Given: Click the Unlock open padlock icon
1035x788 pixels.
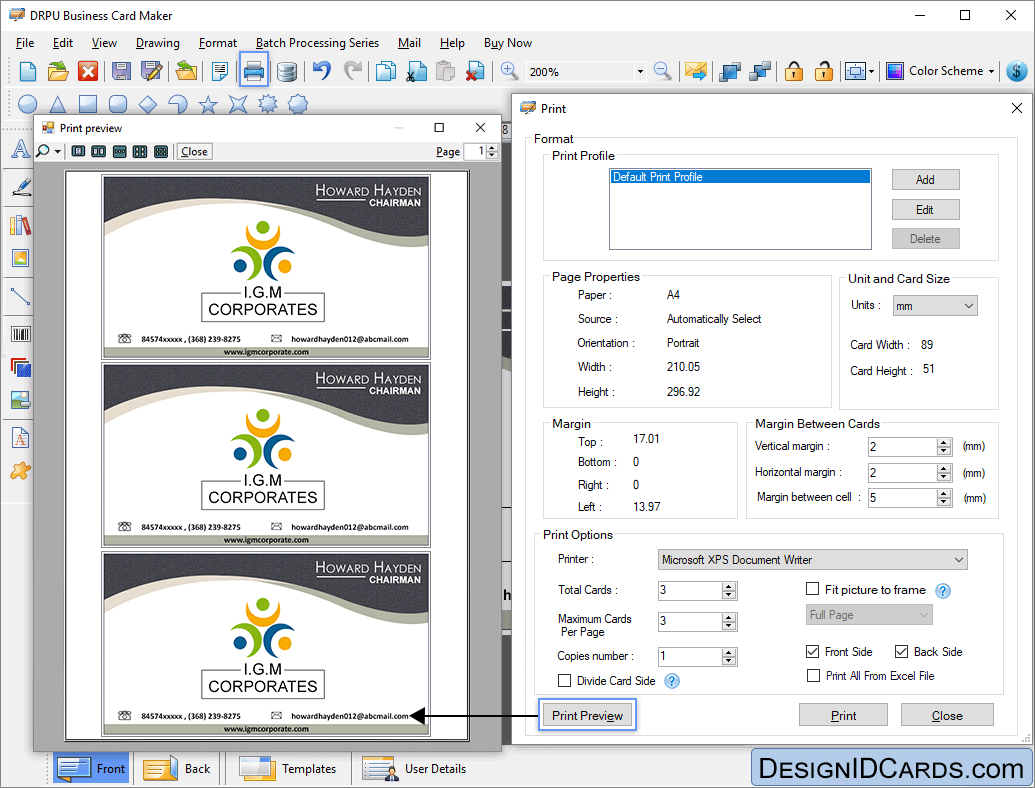Looking at the screenshot, I should [x=823, y=71].
